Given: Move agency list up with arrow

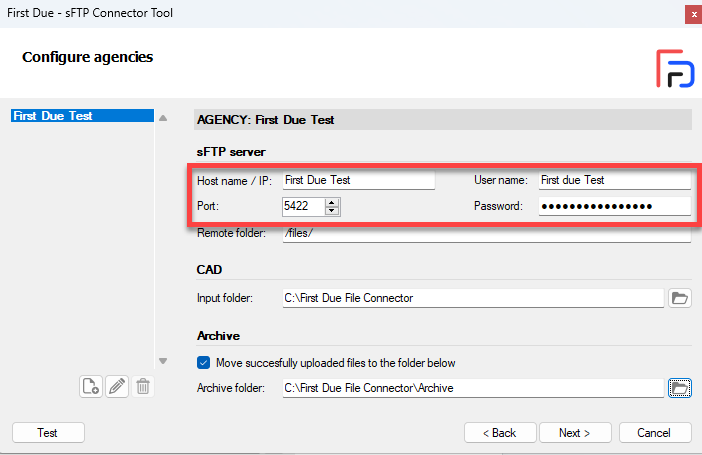Looking at the screenshot, I should click(163, 118).
